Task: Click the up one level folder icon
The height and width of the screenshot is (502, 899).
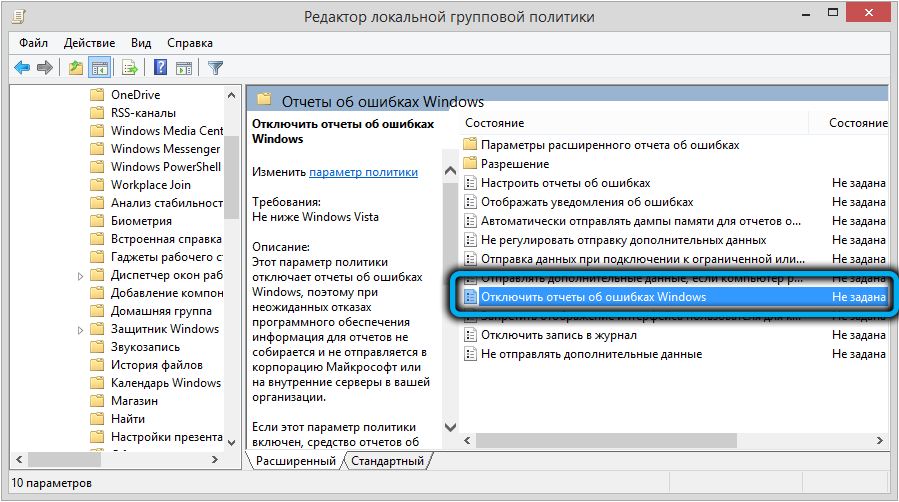Action: 76,68
